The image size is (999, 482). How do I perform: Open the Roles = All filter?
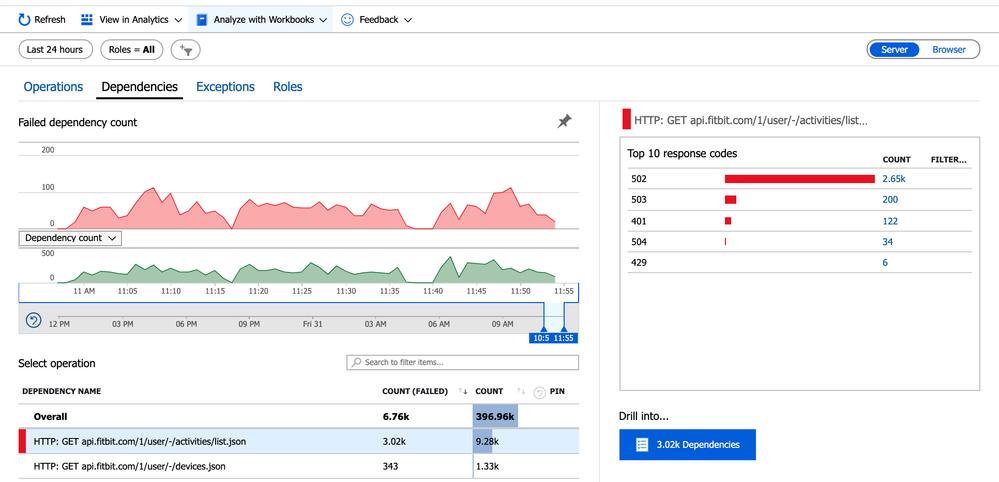pyautogui.click(x=132, y=50)
